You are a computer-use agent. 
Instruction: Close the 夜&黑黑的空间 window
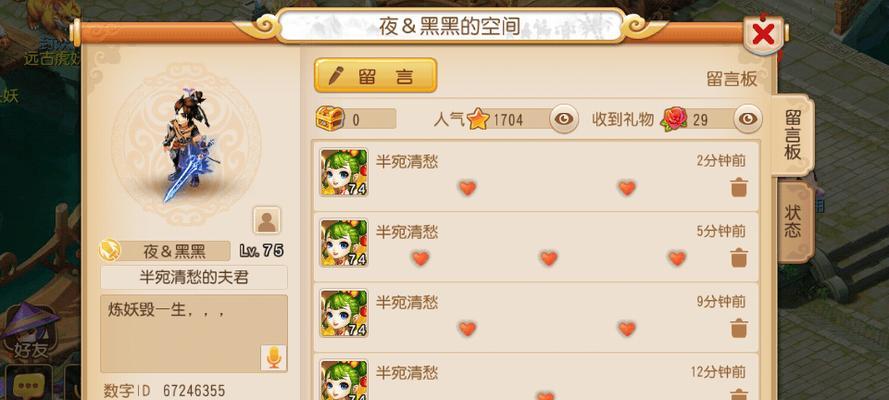click(764, 35)
